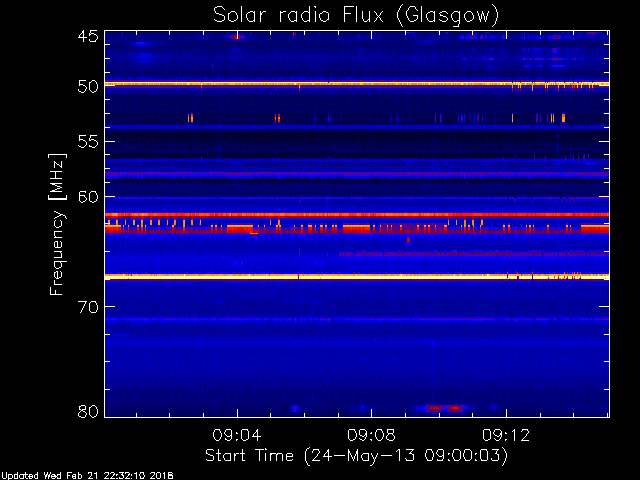Click the frequency tick label 55

coord(88,142)
